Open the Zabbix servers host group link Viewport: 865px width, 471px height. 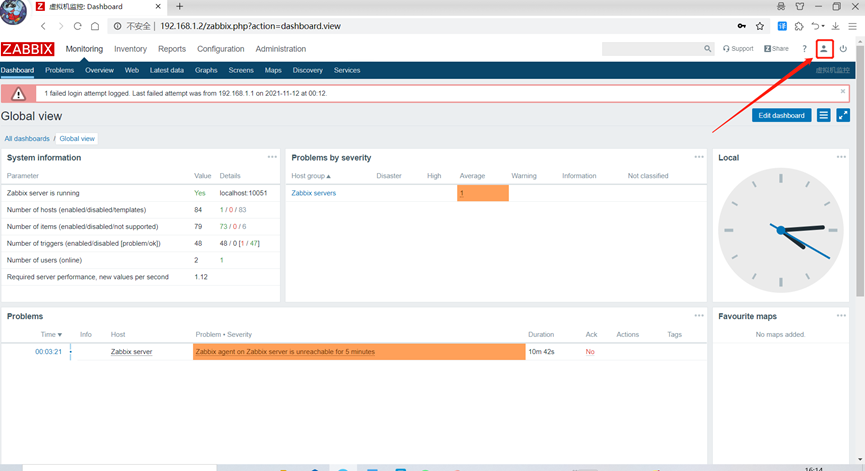[x=313, y=193]
